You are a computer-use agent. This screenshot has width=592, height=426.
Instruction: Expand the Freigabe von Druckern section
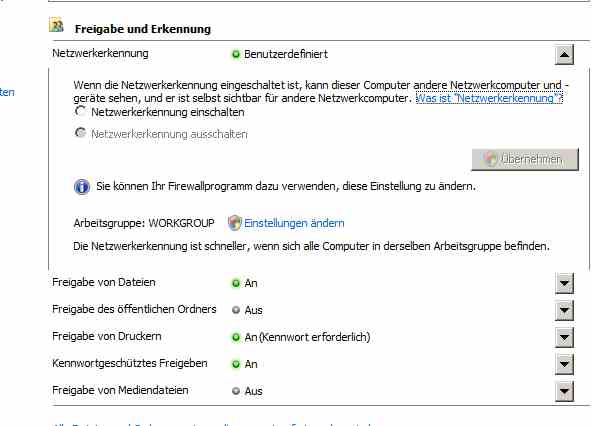564,337
